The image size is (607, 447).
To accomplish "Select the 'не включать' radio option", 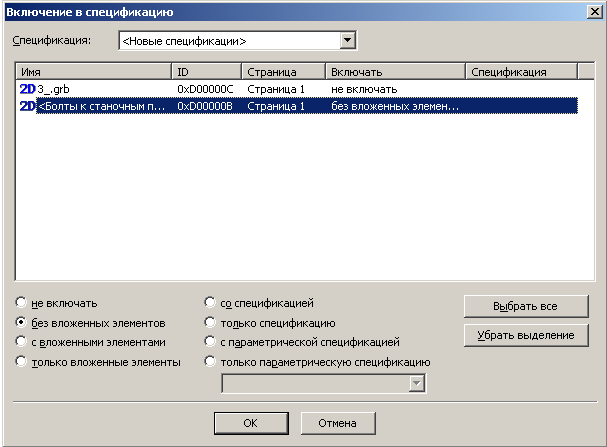I will [x=21, y=302].
